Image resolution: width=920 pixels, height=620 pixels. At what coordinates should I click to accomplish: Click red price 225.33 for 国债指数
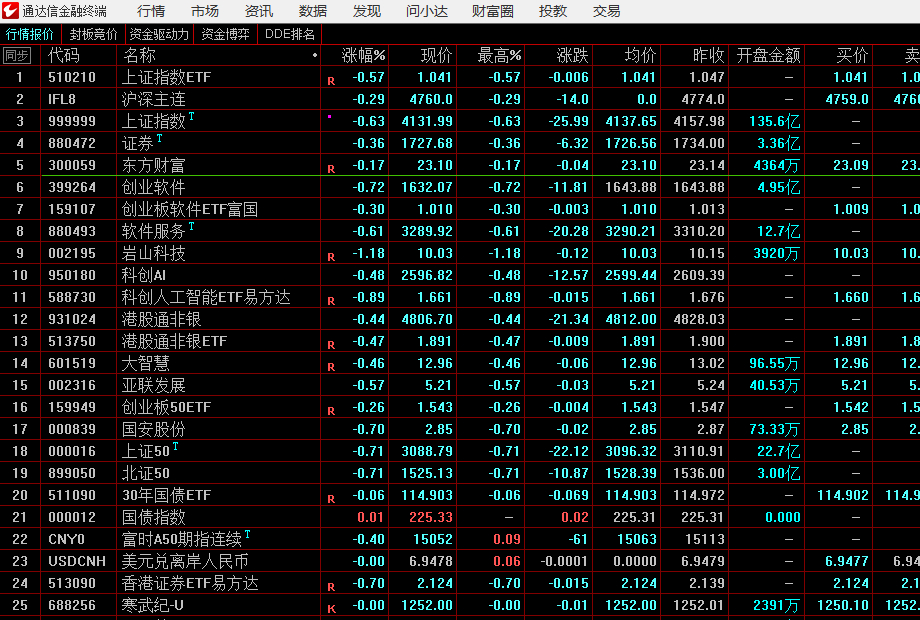point(431,517)
